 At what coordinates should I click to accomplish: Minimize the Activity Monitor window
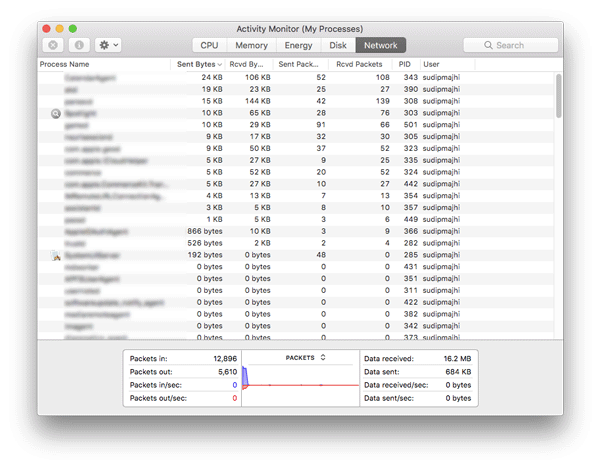(x=60, y=29)
